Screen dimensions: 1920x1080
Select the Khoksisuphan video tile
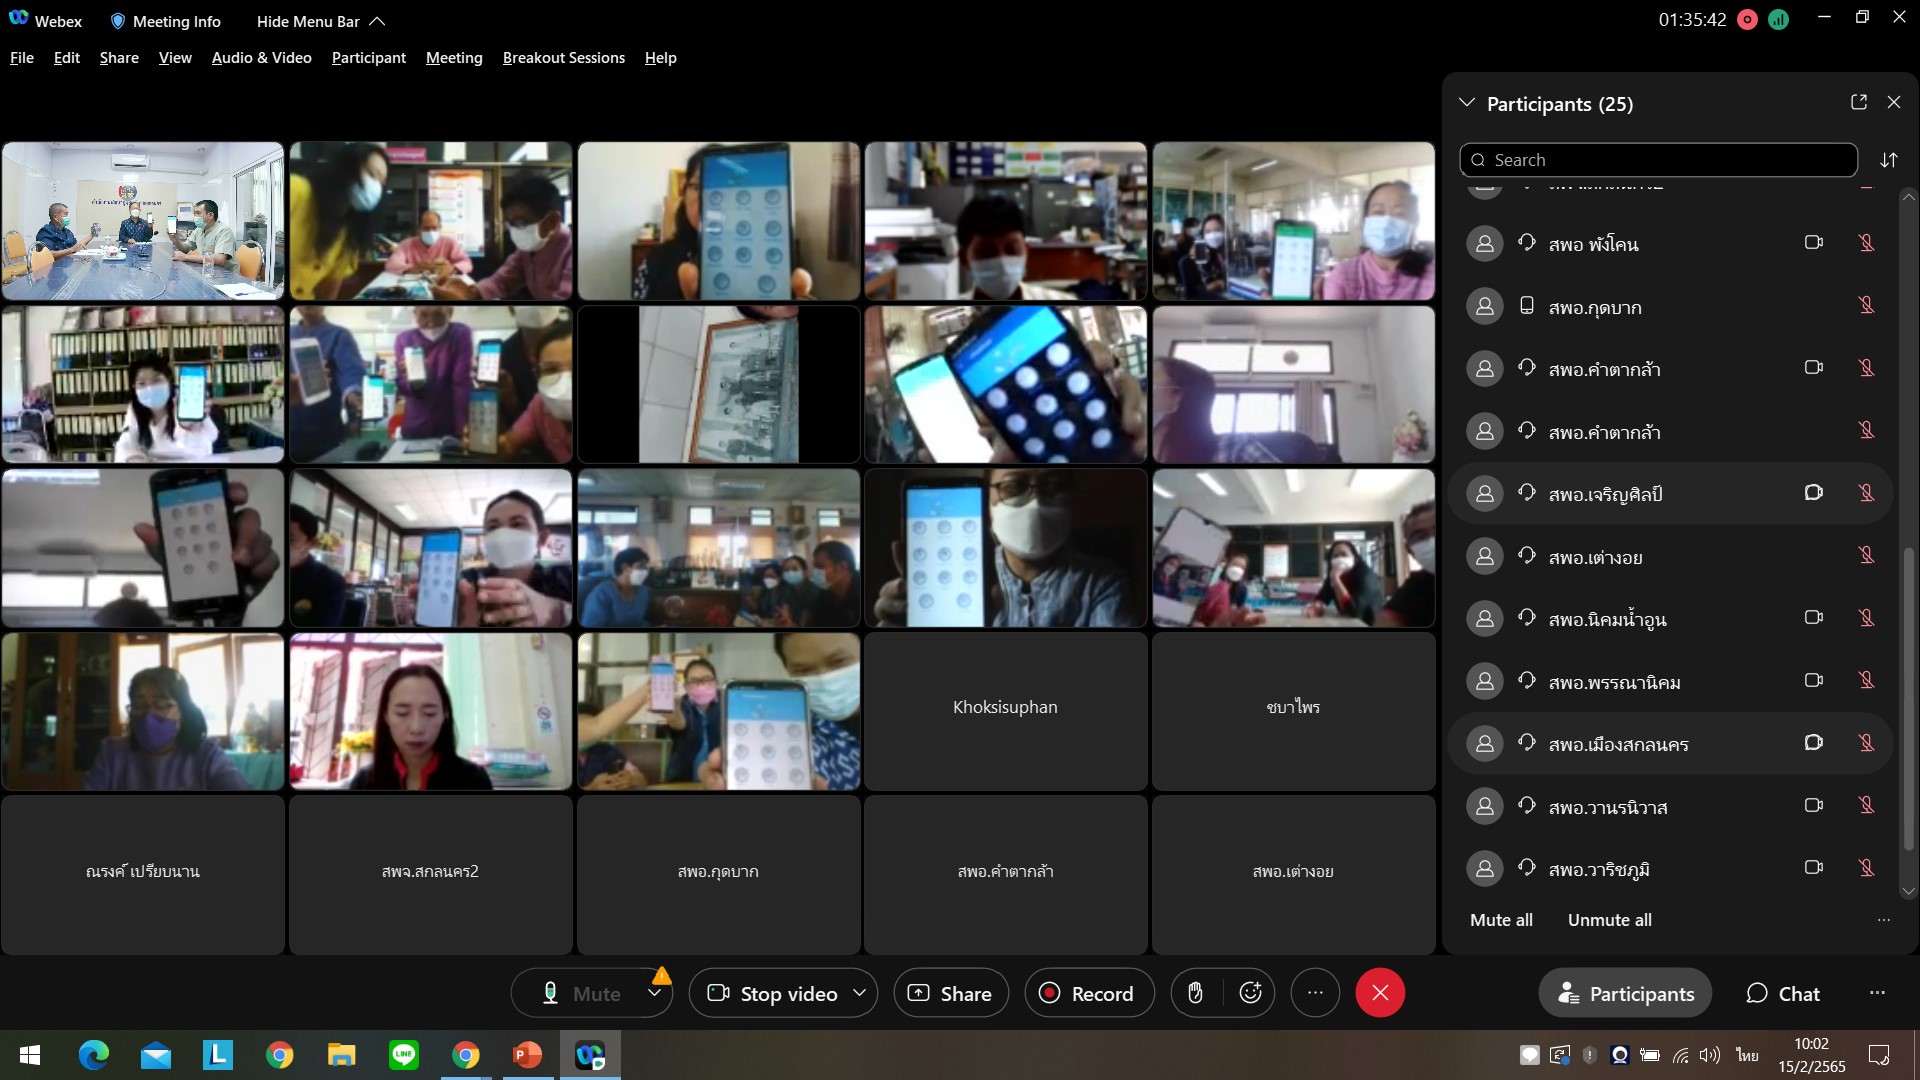(1005, 711)
